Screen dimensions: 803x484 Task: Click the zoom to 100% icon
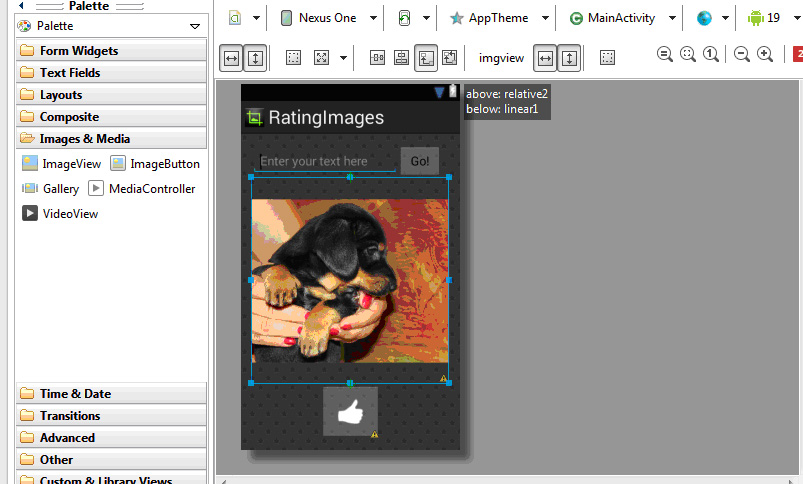coord(711,54)
